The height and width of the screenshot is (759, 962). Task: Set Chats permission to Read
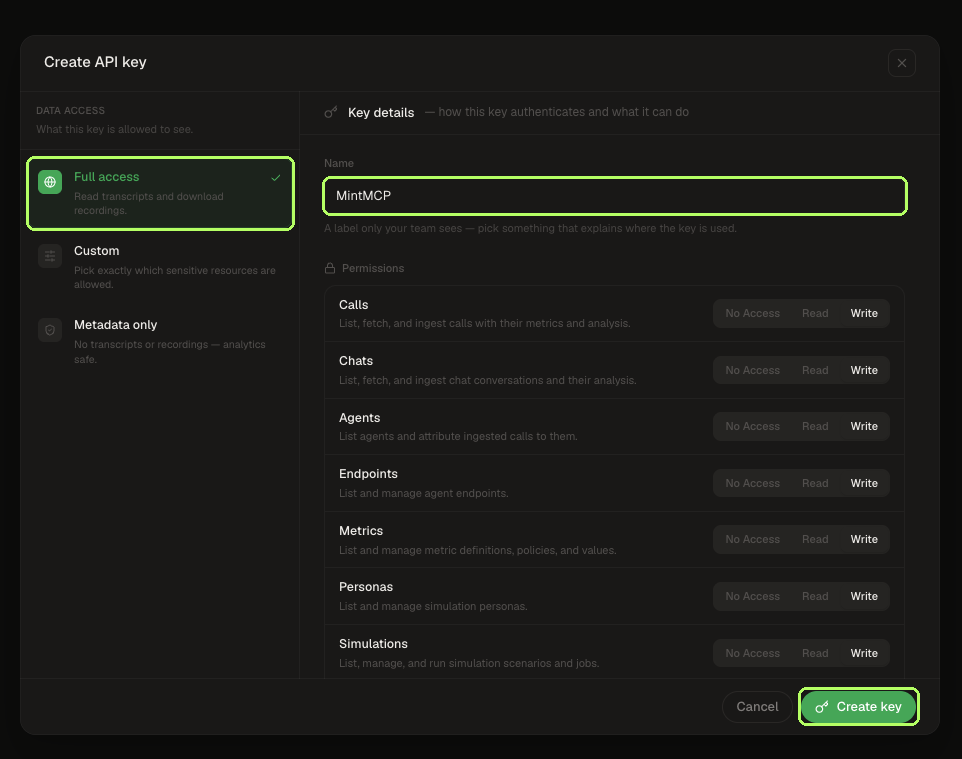[x=815, y=370]
